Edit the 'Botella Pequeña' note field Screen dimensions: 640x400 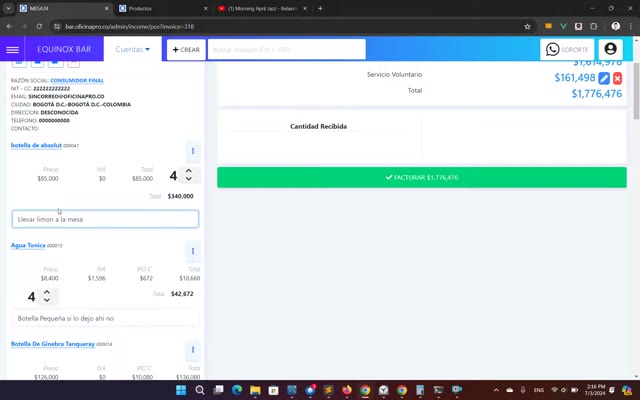click(105, 318)
